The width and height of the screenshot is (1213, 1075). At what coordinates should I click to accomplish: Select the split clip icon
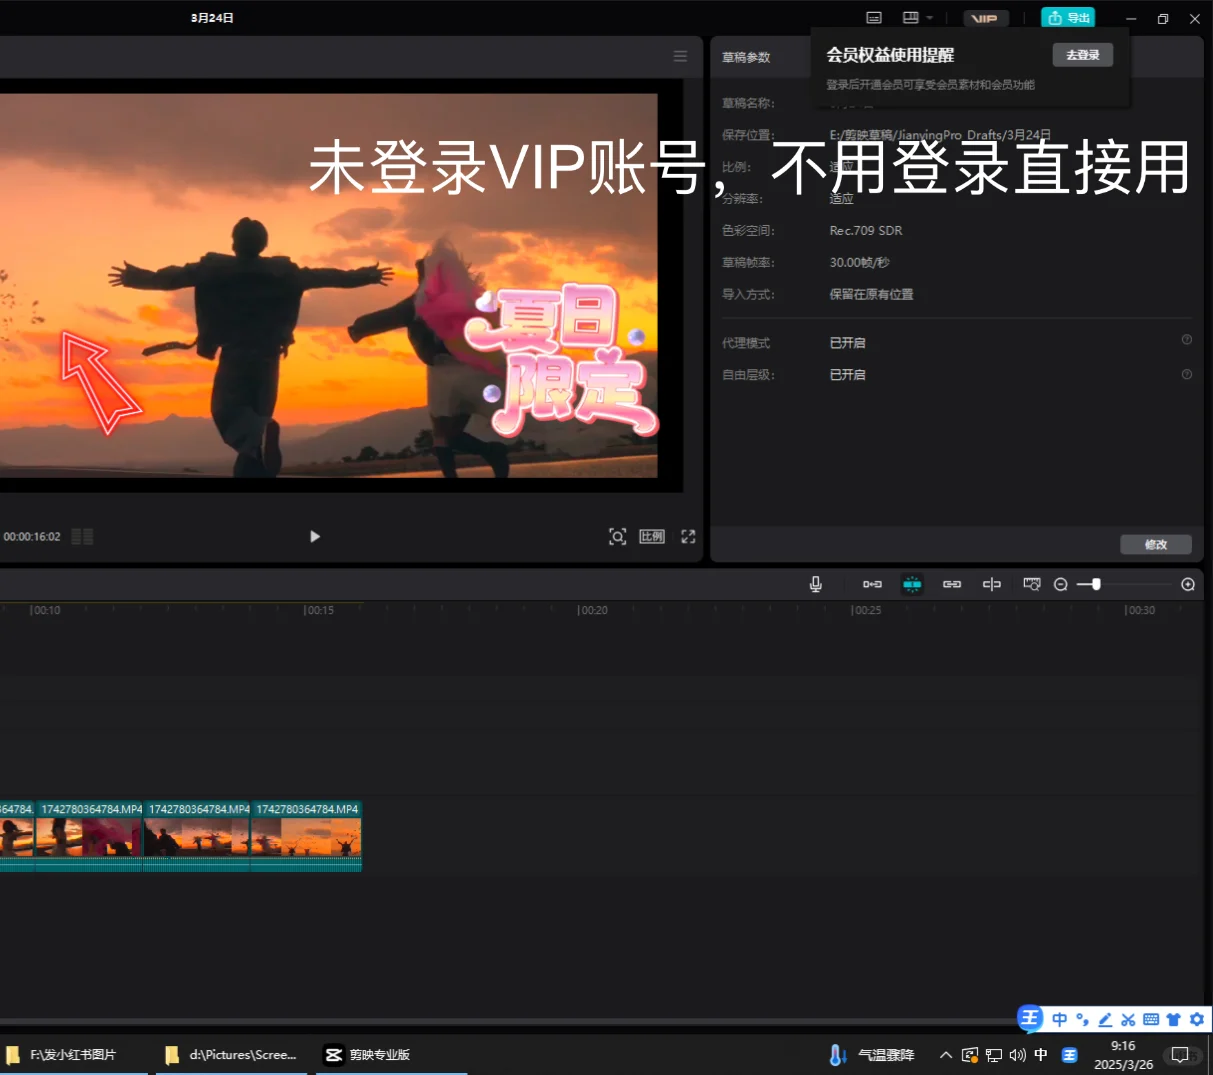[991, 584]
